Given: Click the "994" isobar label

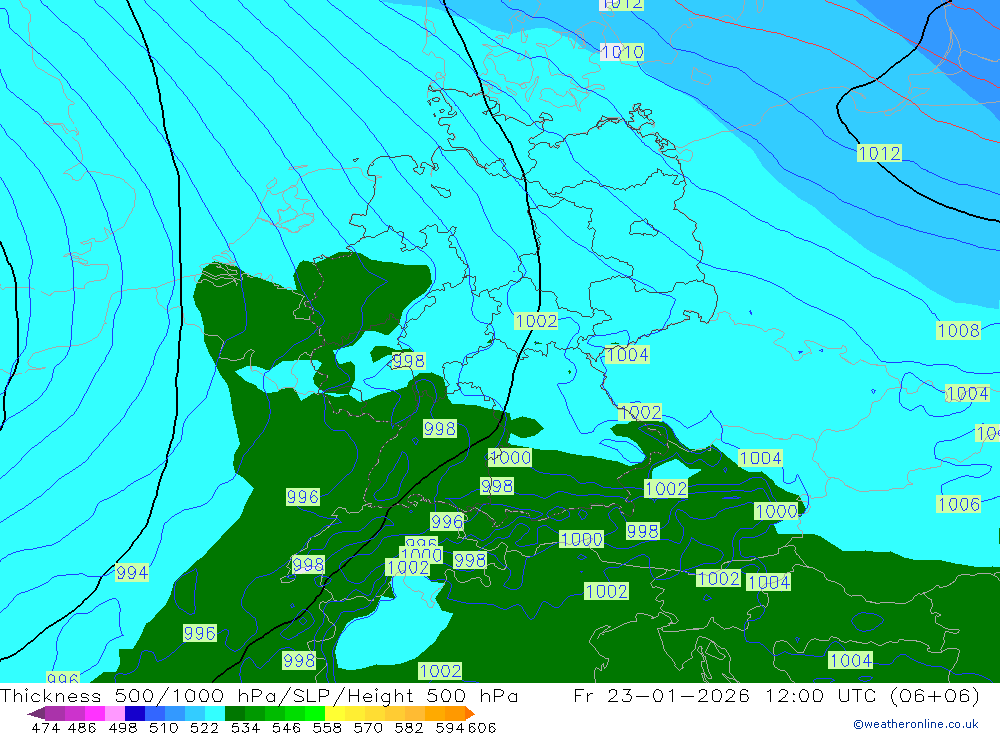Looking at the screenshot, I should coord(132,573).
